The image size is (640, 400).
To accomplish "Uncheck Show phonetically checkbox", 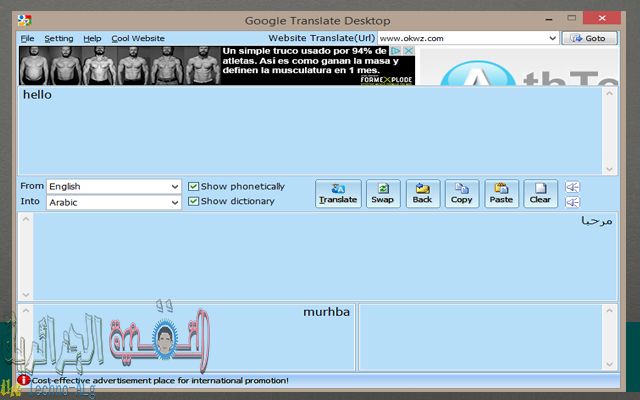I will click(x=194, y=186).
